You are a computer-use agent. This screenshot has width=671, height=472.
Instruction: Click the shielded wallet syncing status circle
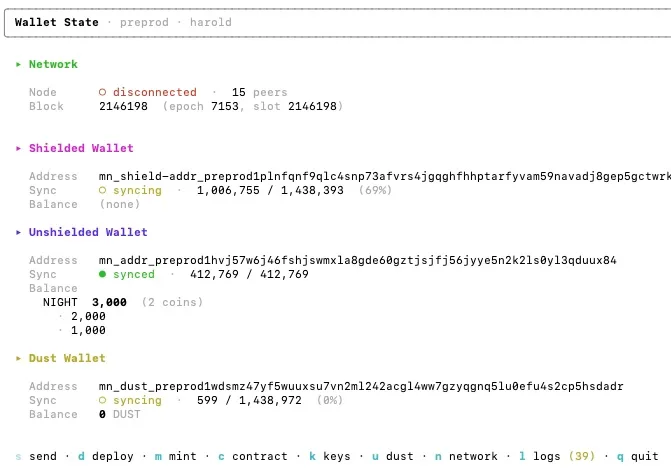click(102, 190)
